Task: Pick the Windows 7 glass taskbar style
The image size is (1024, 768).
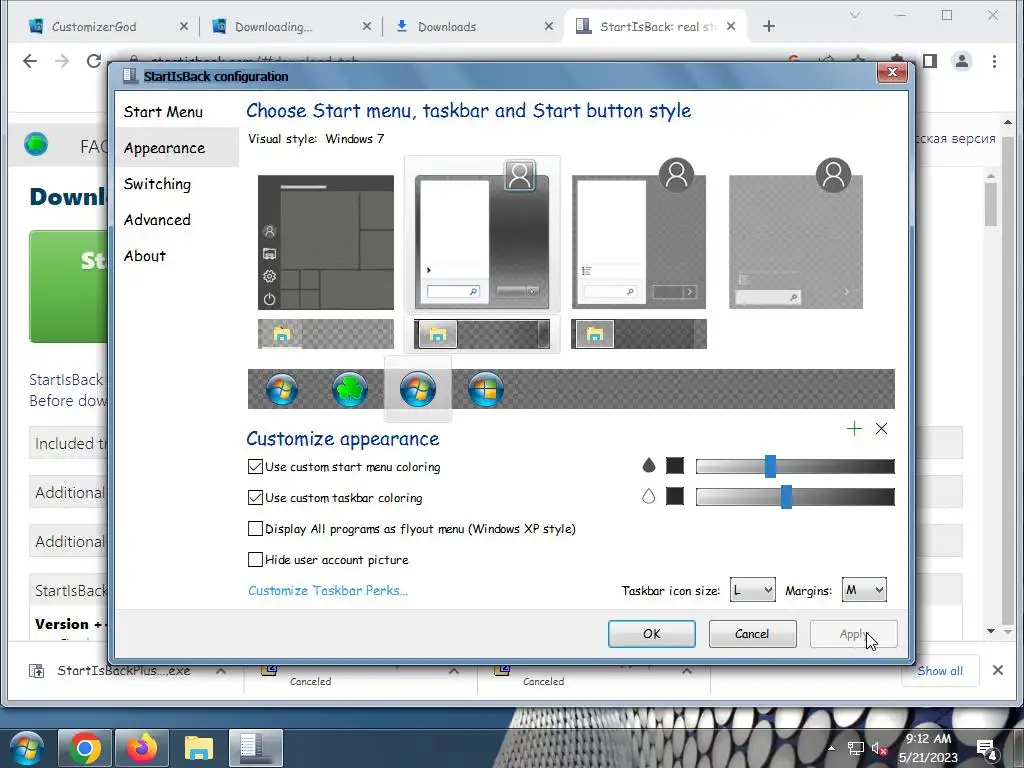Action: tap(482, 334)
